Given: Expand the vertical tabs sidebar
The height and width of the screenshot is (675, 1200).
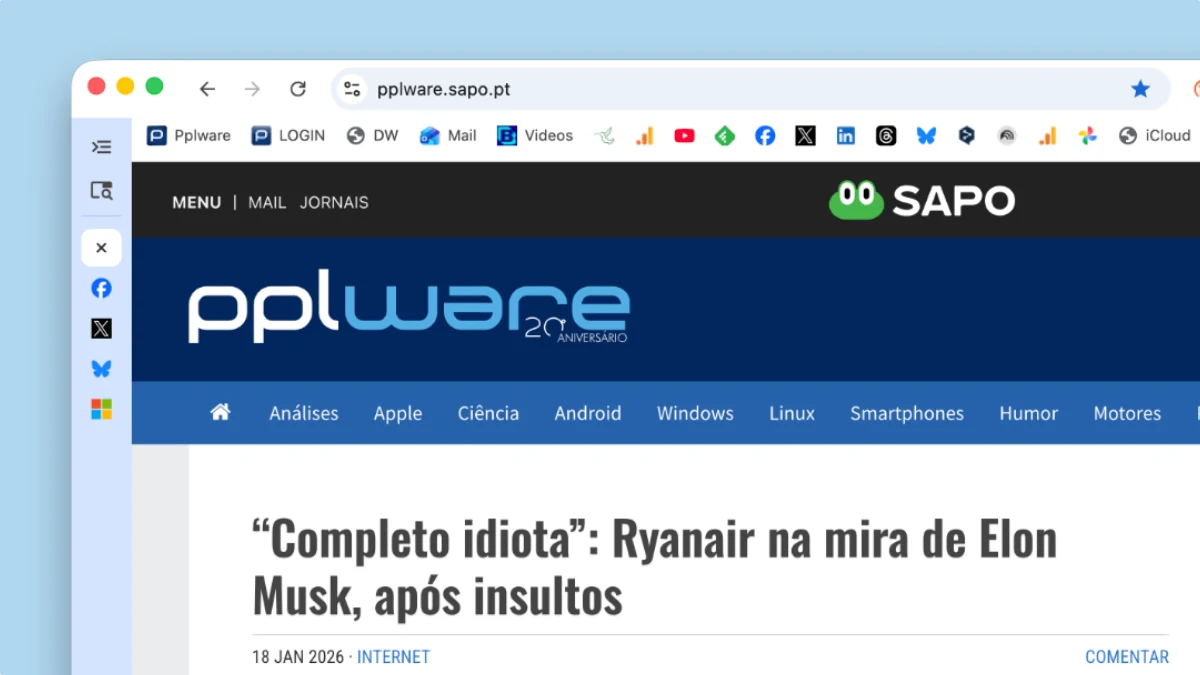Looking at the screenshot, I should 101,147.
